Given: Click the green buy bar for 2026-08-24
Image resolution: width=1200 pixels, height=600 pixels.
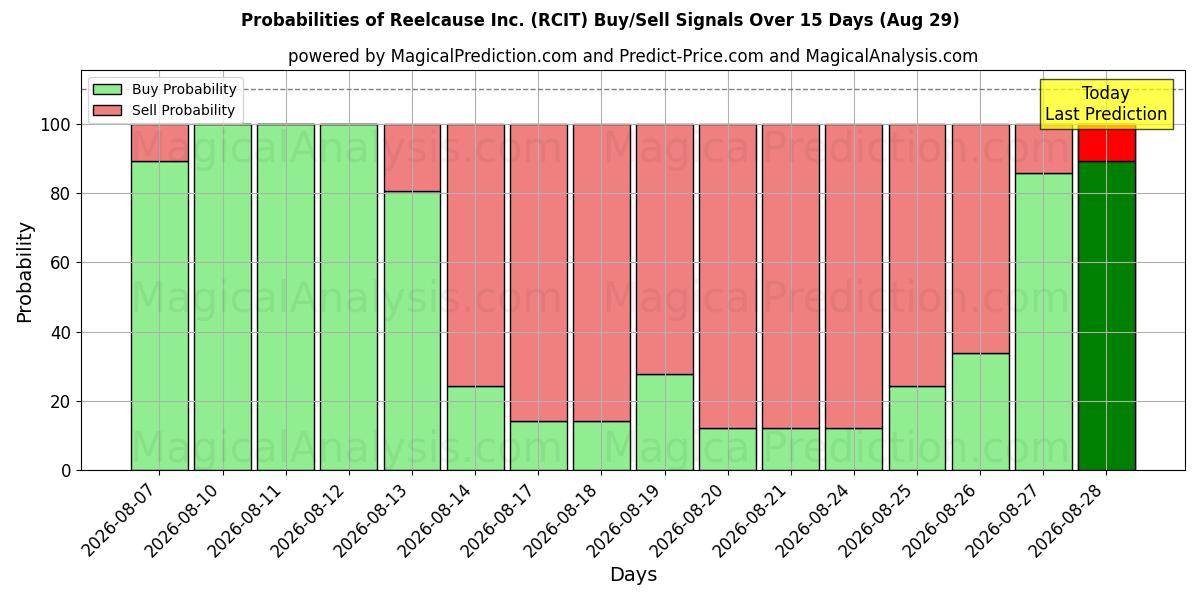Looking at the screenshot, I should (854, 449).
